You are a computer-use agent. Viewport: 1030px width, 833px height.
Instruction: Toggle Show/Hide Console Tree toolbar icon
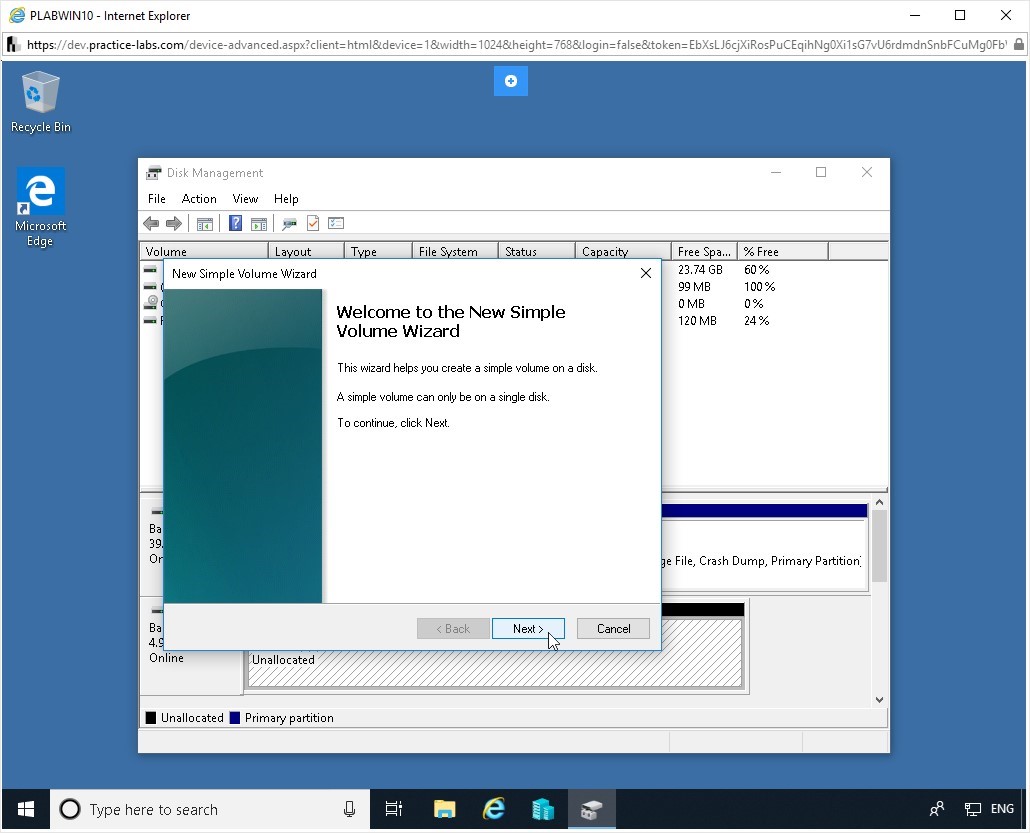pyautogui.click(x=205, y=224)
